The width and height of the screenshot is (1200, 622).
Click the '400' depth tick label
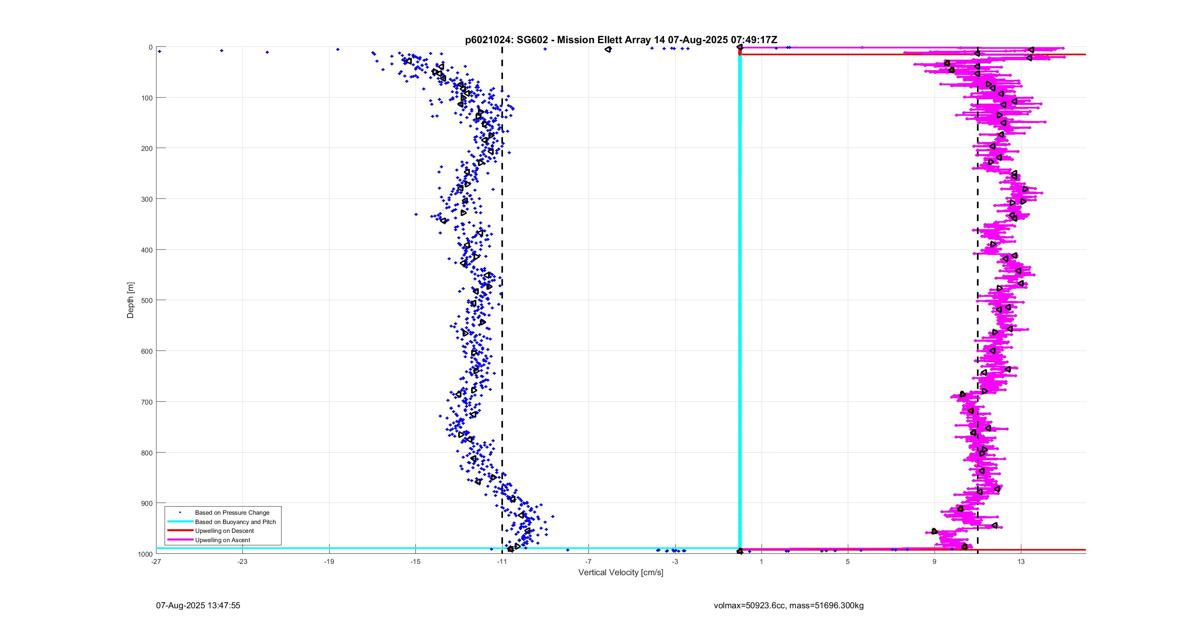[146, 250]
